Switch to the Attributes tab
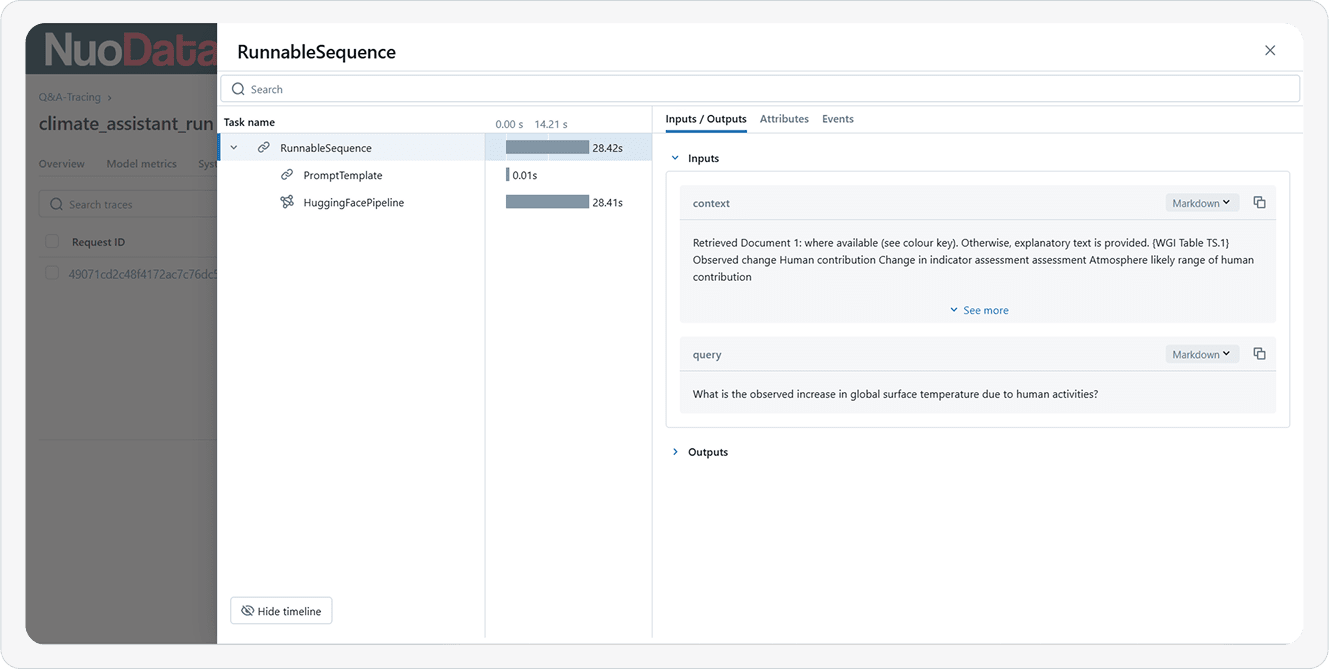Viewport: 1329px width, 669px height. (784, 119)
